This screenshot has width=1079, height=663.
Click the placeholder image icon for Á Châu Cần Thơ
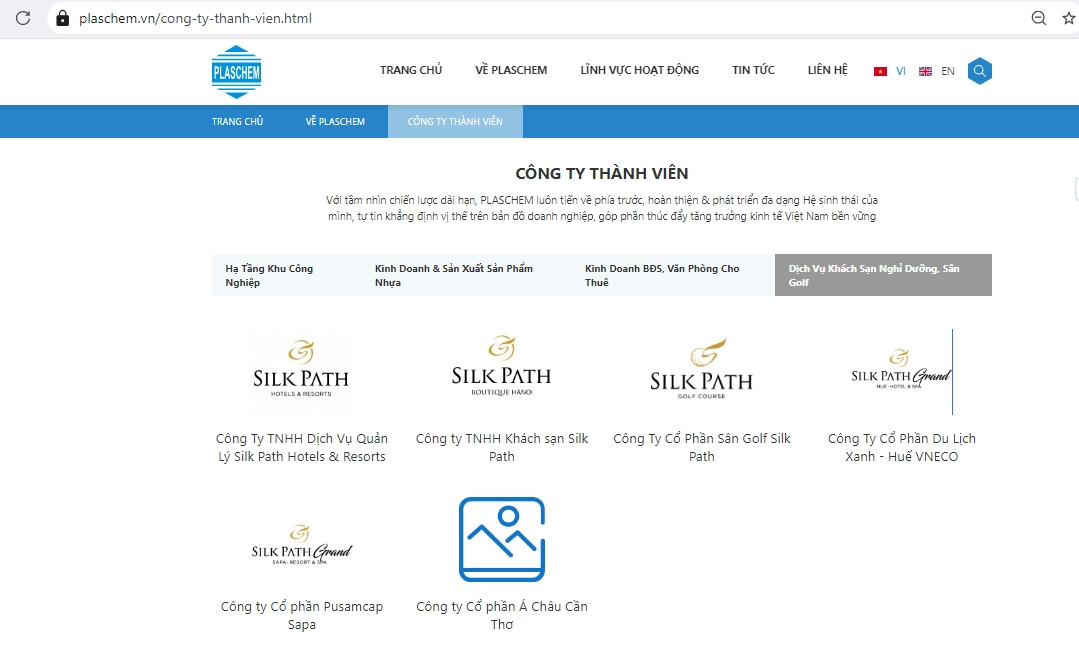501,539
